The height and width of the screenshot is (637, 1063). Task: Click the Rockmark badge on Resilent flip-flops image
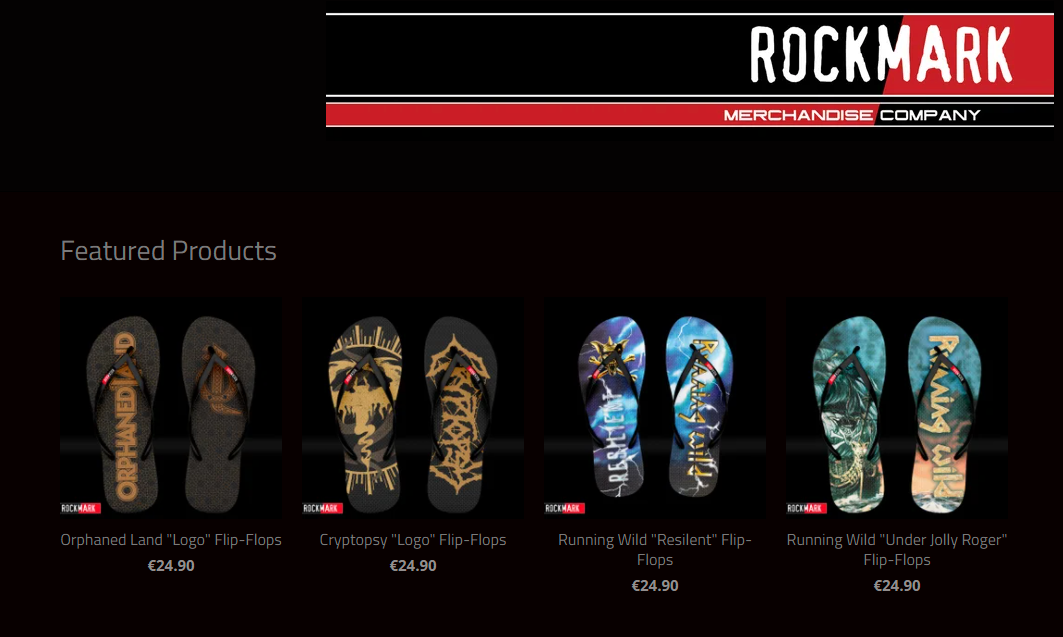[x=565, y=508]
